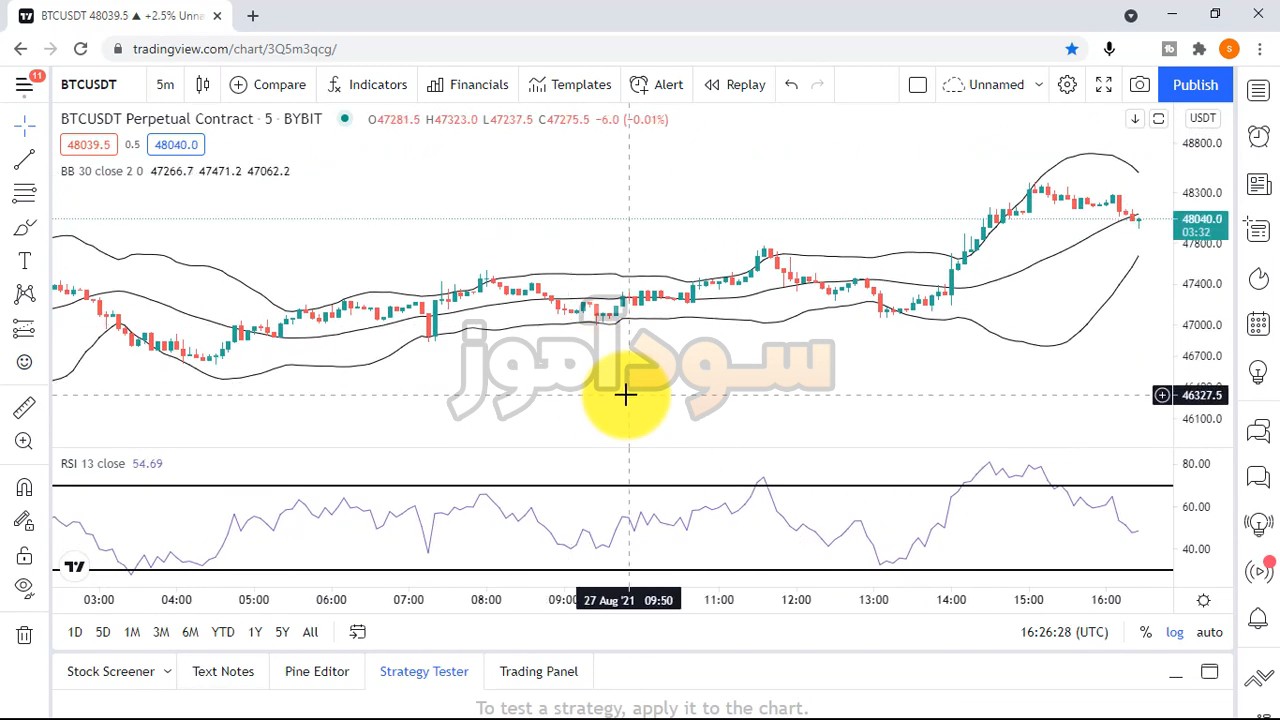1280x720 pixels.
Task: Select the crosshair cursor tool
Action: point(25,125)
